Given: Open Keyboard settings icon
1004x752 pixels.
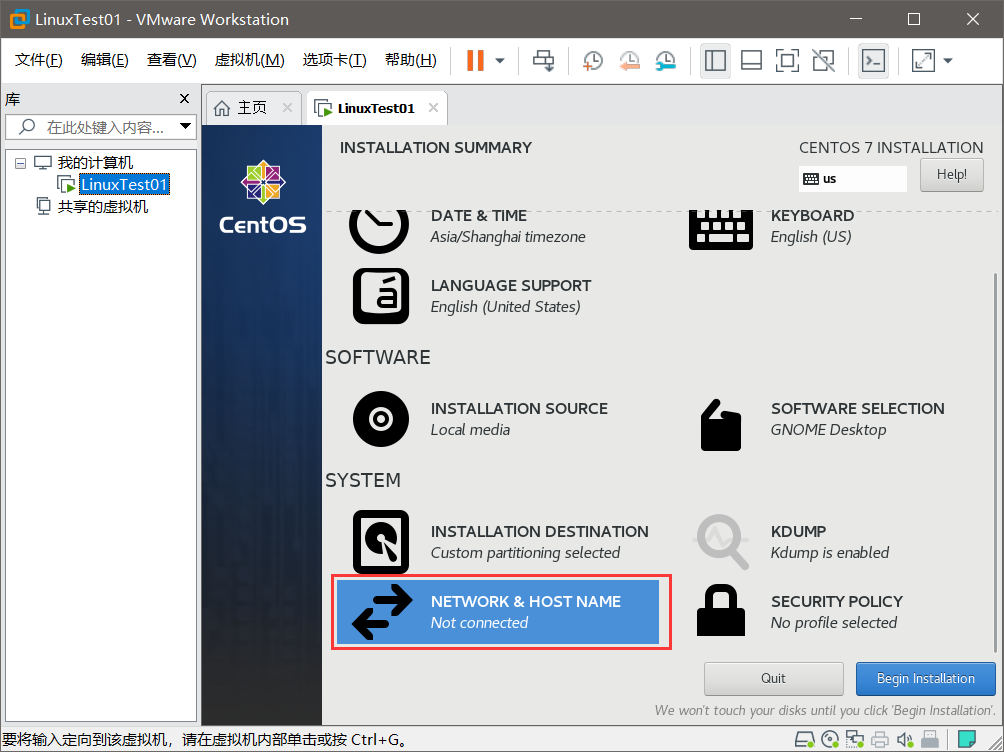Looking at the screenshot, I should (720, 230).
